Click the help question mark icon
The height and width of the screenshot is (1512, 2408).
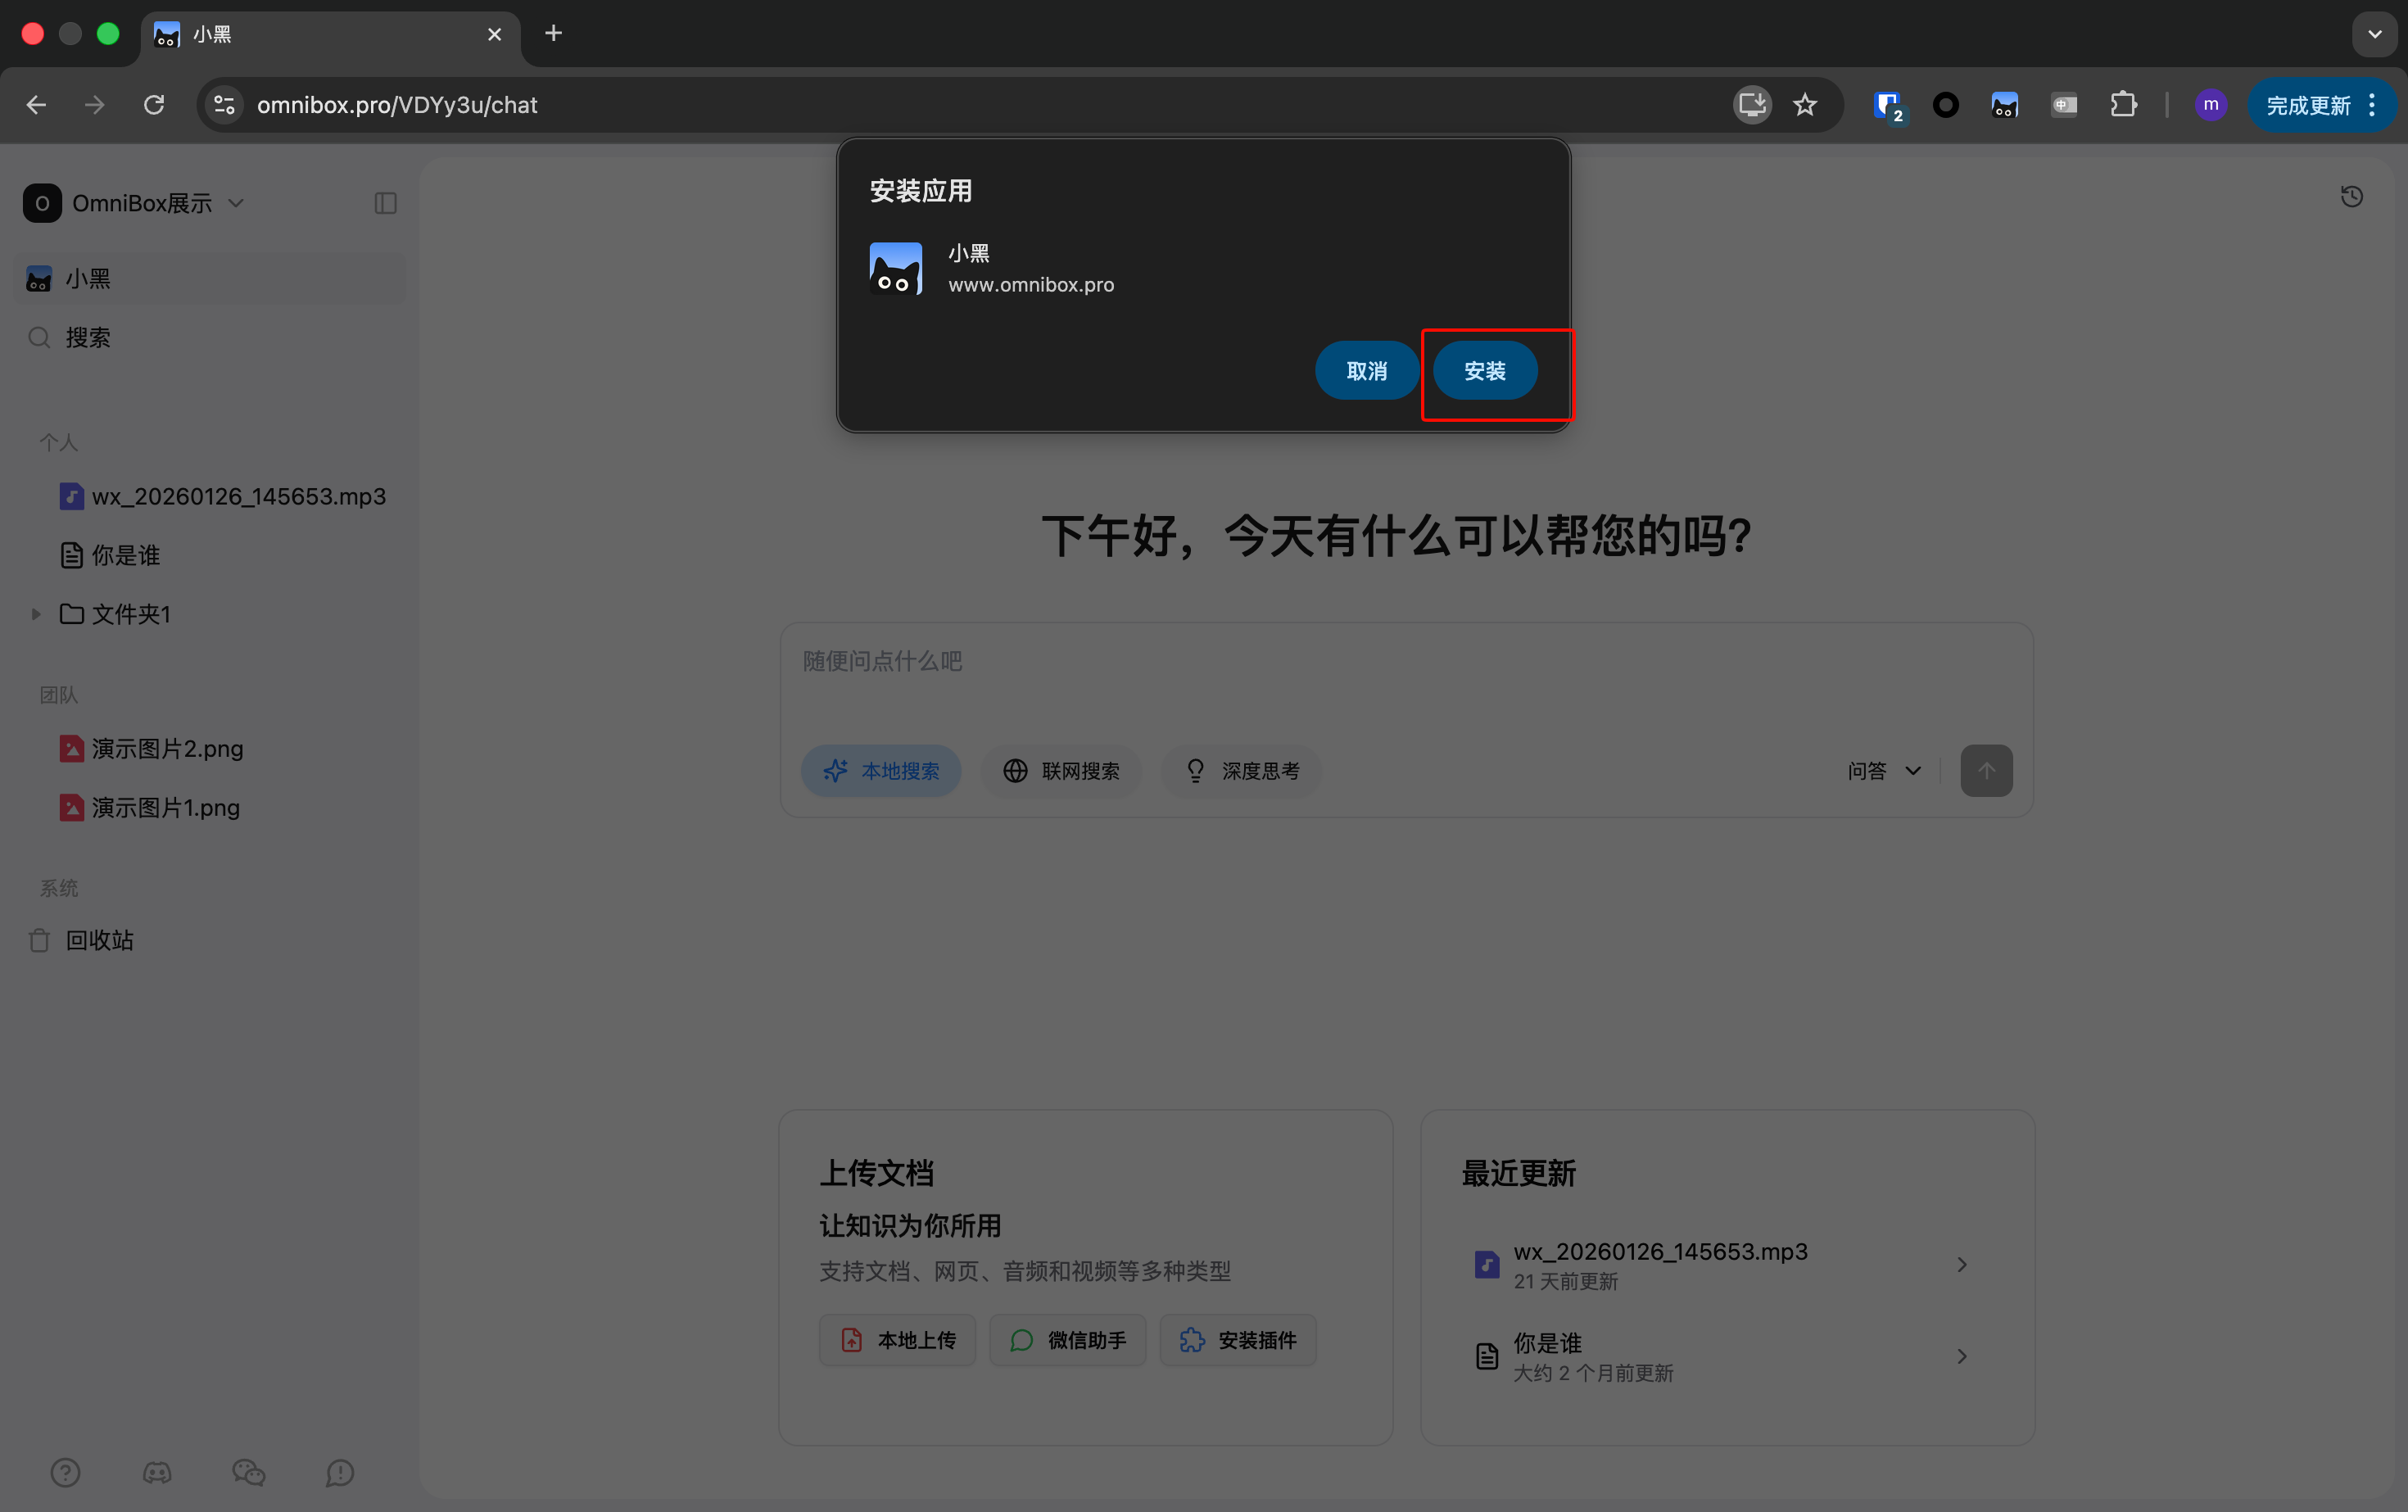(x=65, y=1472)
